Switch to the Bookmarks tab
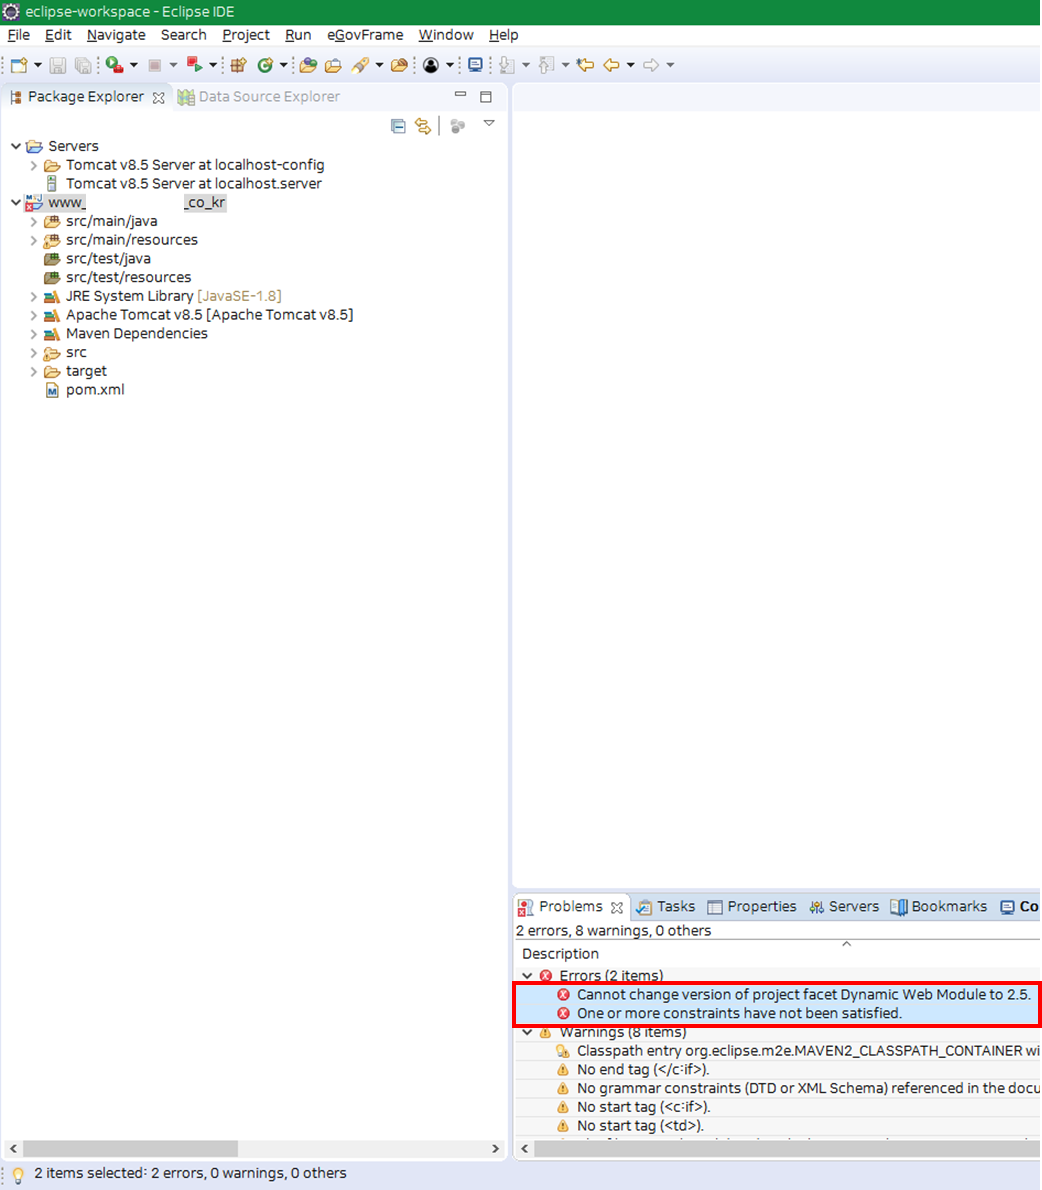The image size is (1042, 1190). click(939, 906)
